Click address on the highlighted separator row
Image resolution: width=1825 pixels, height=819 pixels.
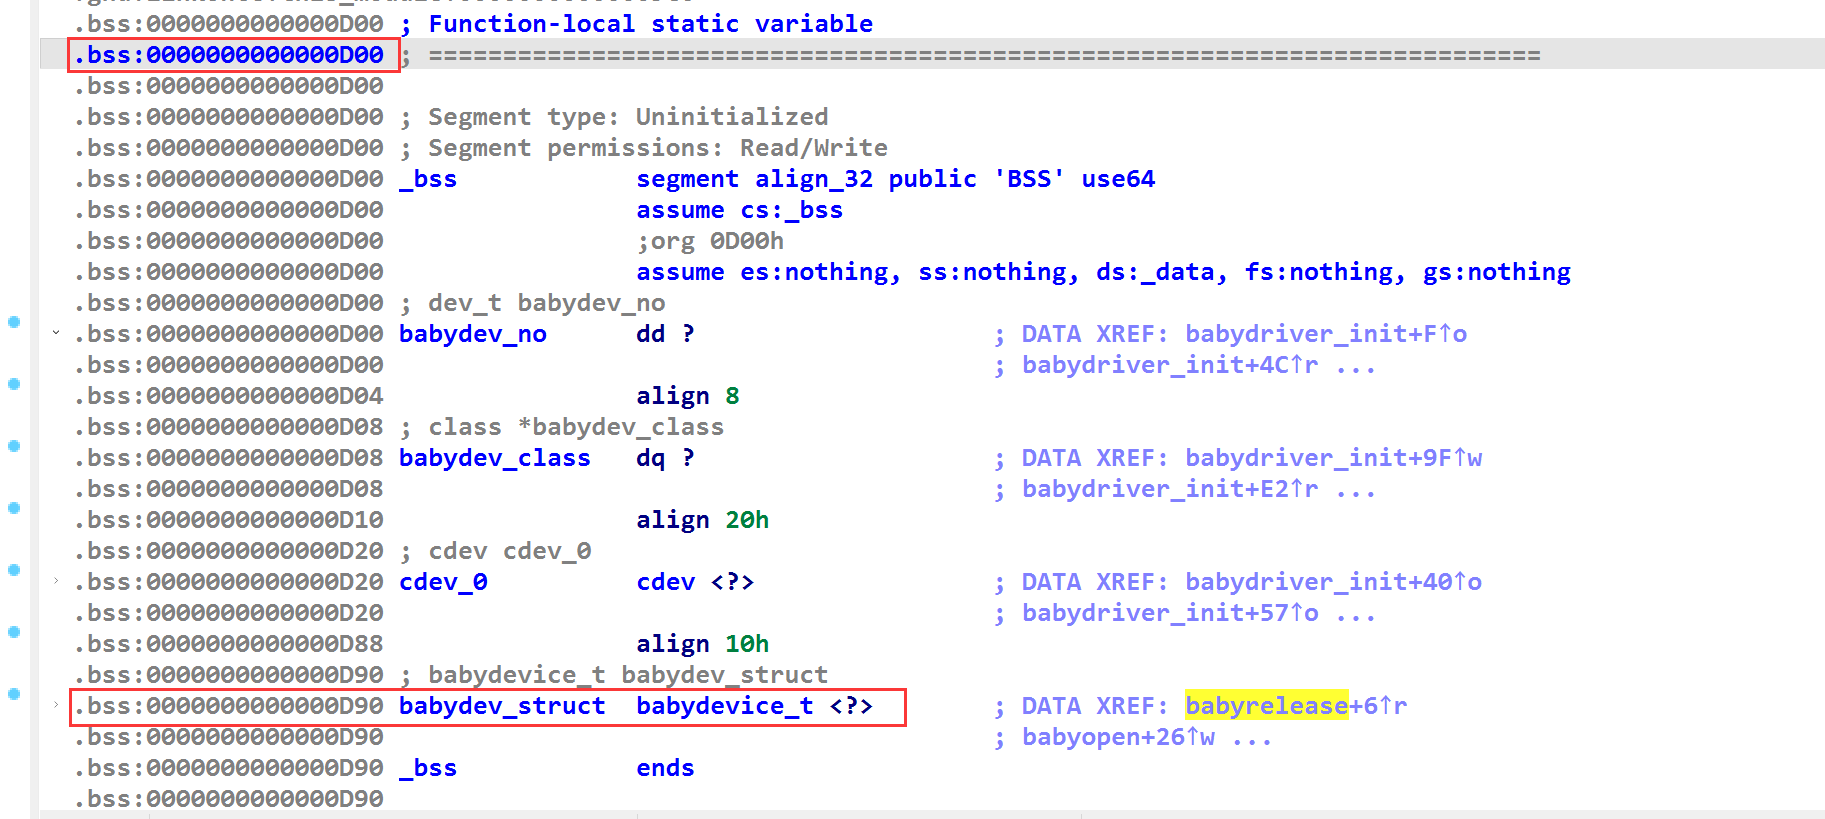229,55
